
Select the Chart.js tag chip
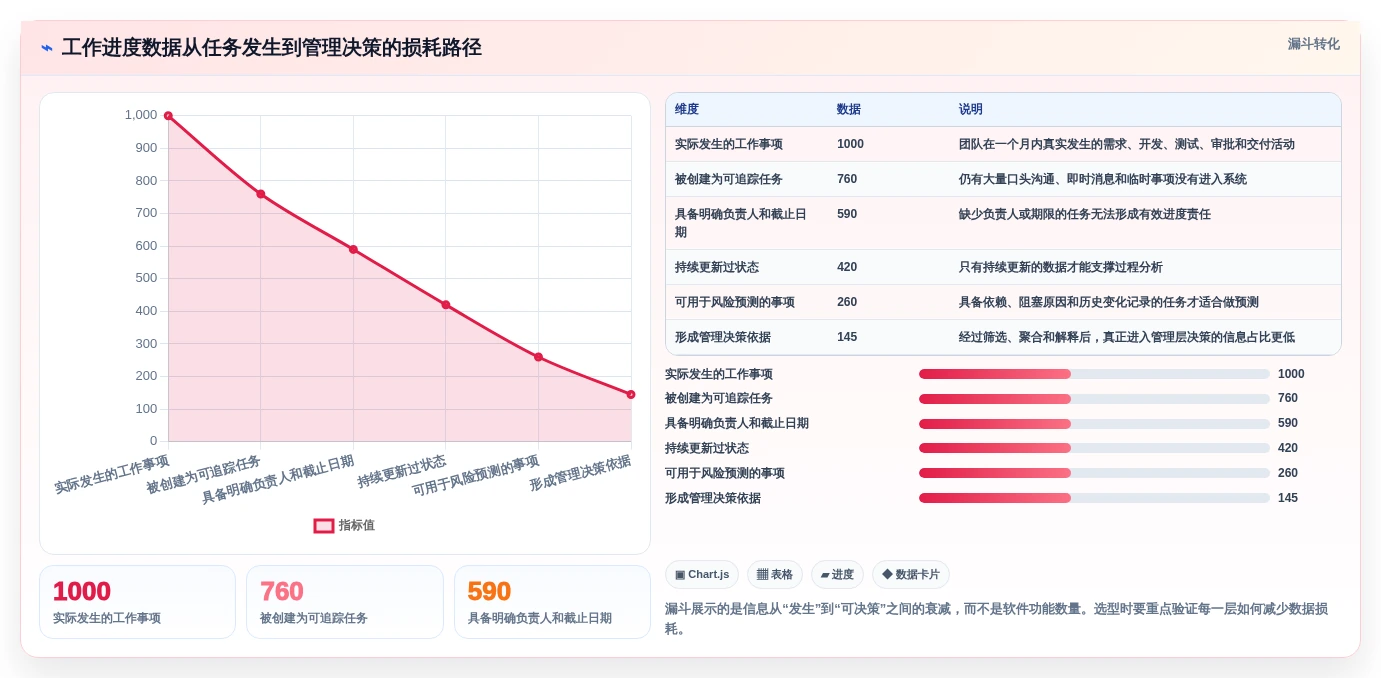point(702,574)
